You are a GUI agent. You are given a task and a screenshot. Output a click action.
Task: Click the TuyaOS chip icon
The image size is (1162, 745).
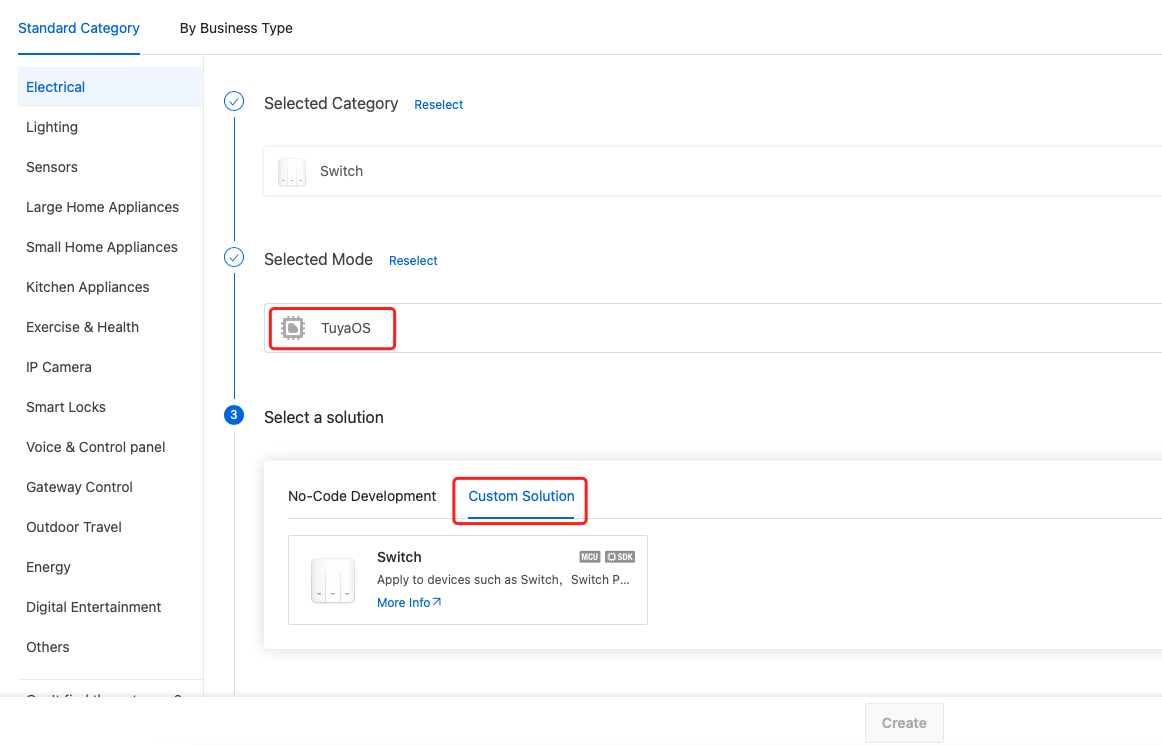point(293,328)
